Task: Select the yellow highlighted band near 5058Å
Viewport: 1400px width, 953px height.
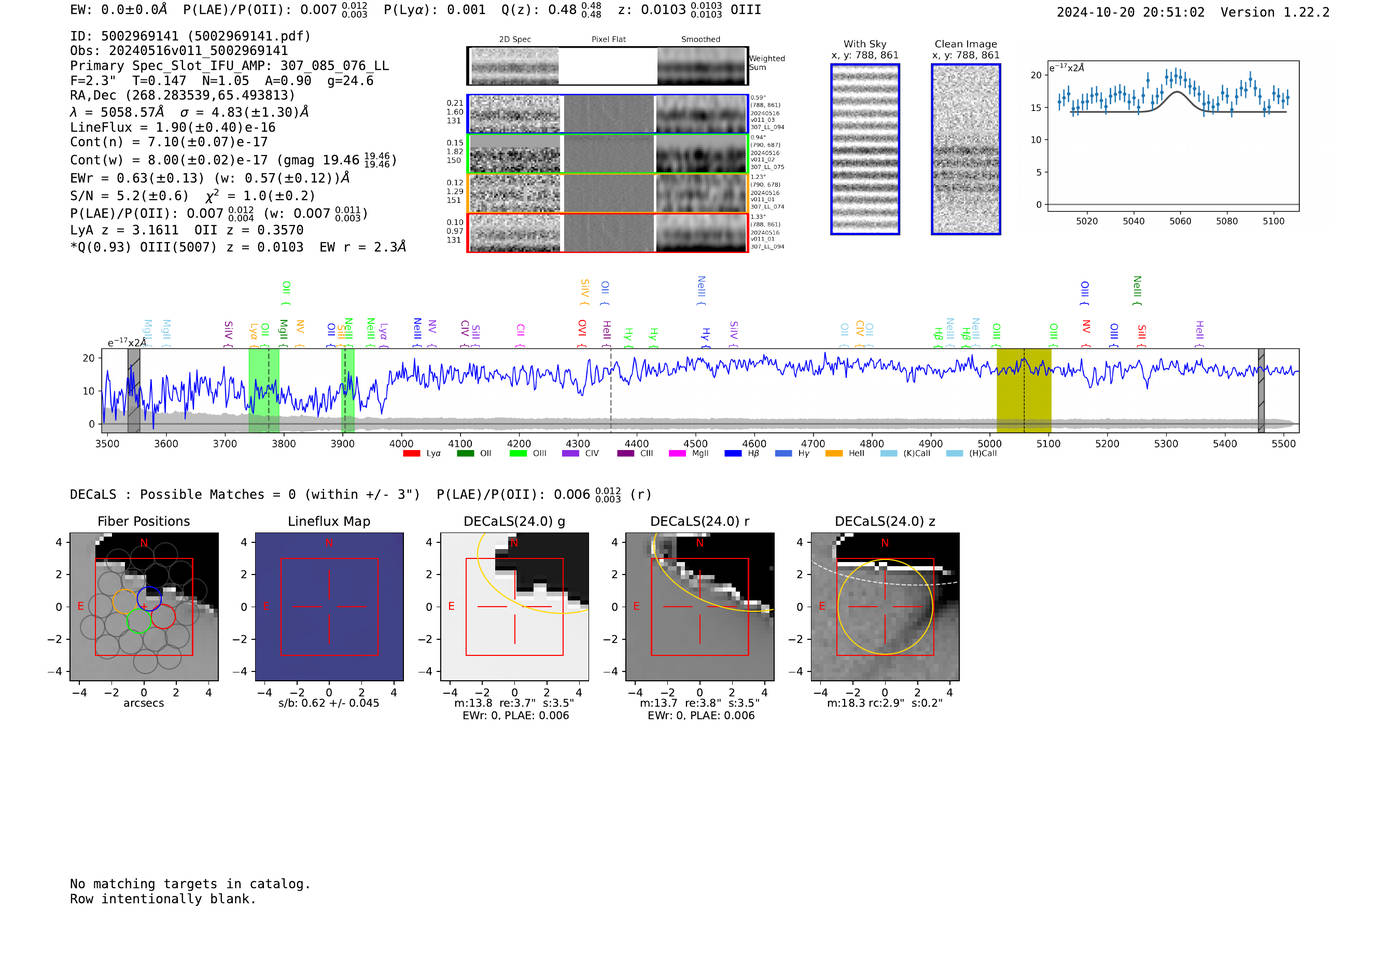Action: 1023,391
